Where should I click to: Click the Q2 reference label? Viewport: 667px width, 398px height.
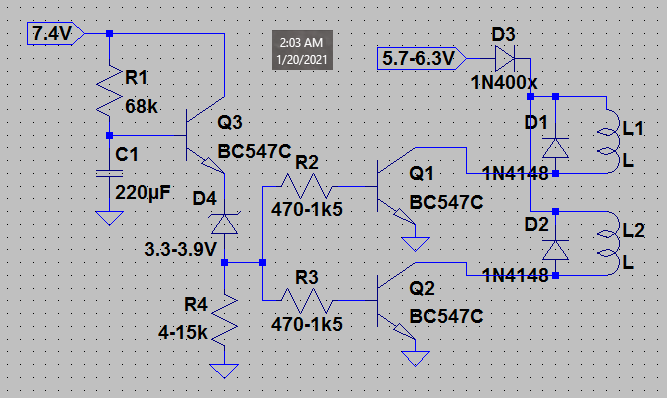pyautogui.click(x=422, y=289)
